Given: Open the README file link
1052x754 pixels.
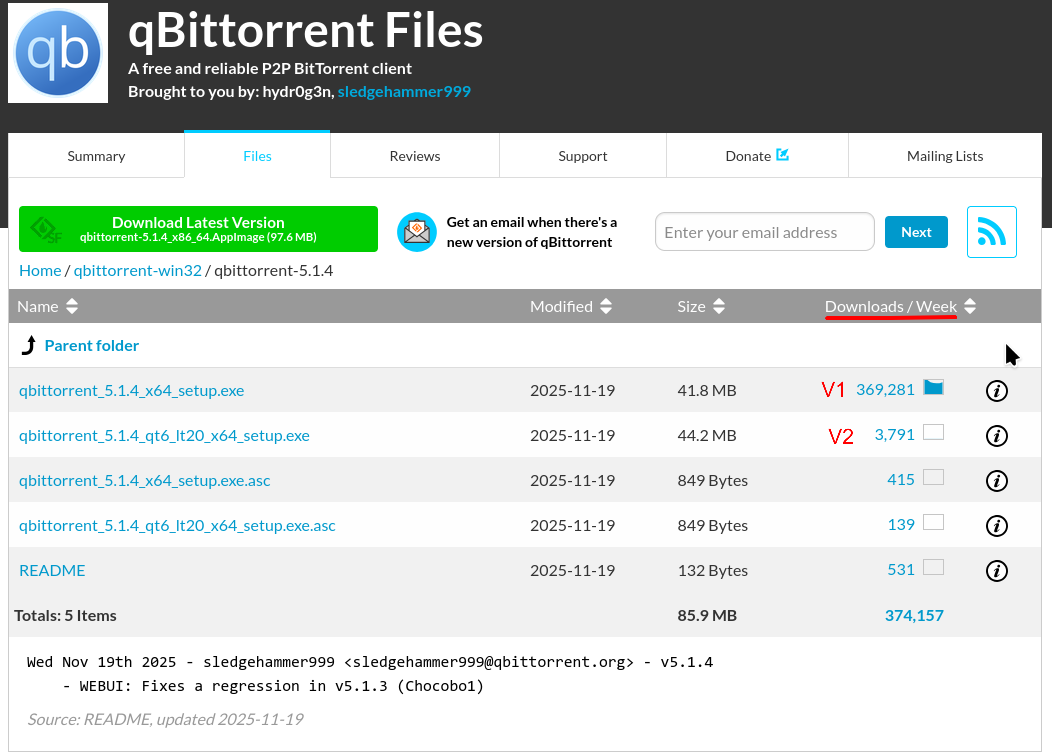Looking at the screenshot, I should (x=52, y=570).
